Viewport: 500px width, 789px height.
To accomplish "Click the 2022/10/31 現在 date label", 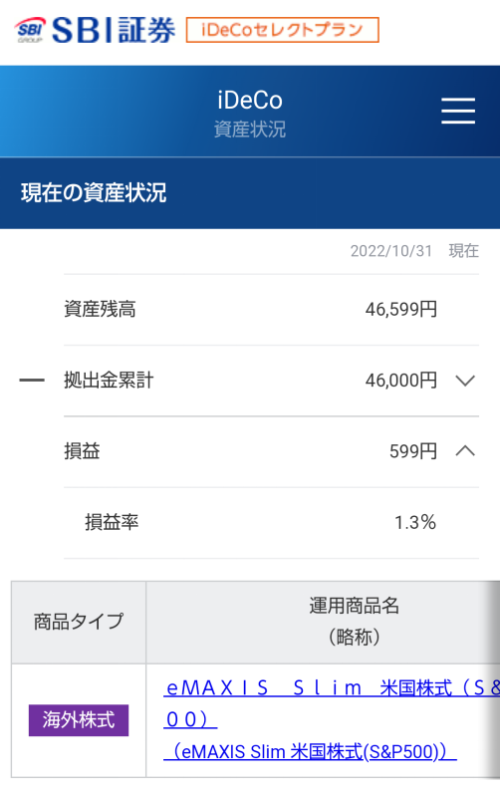I will click(414, 251).
